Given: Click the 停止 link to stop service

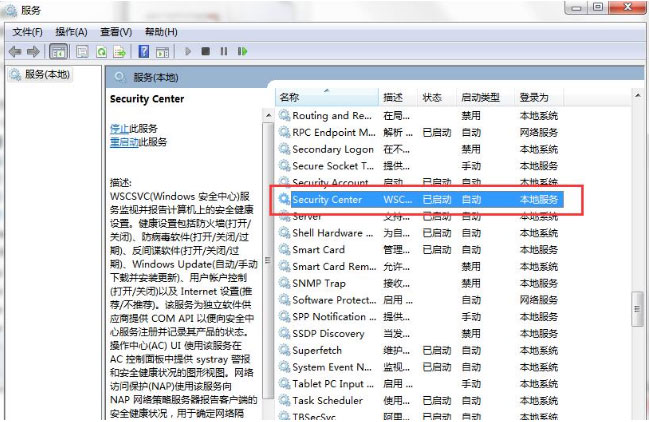Looking at the screenshot, I should [x=119, y=129].
